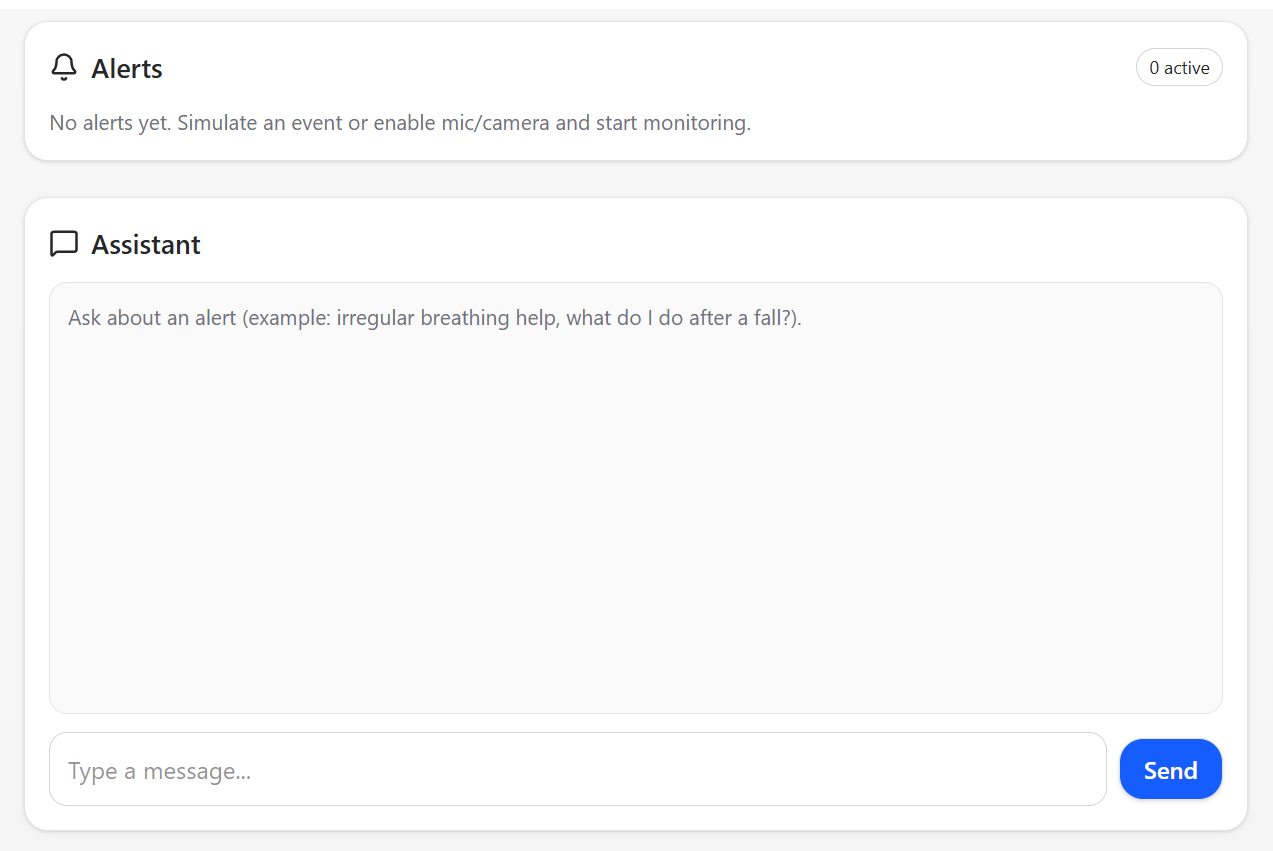Click the gray gap between the Alerts and Assistant cards
Image resolution: width=1273 pixels, height=851 pixels.
[x=636, y=179]
